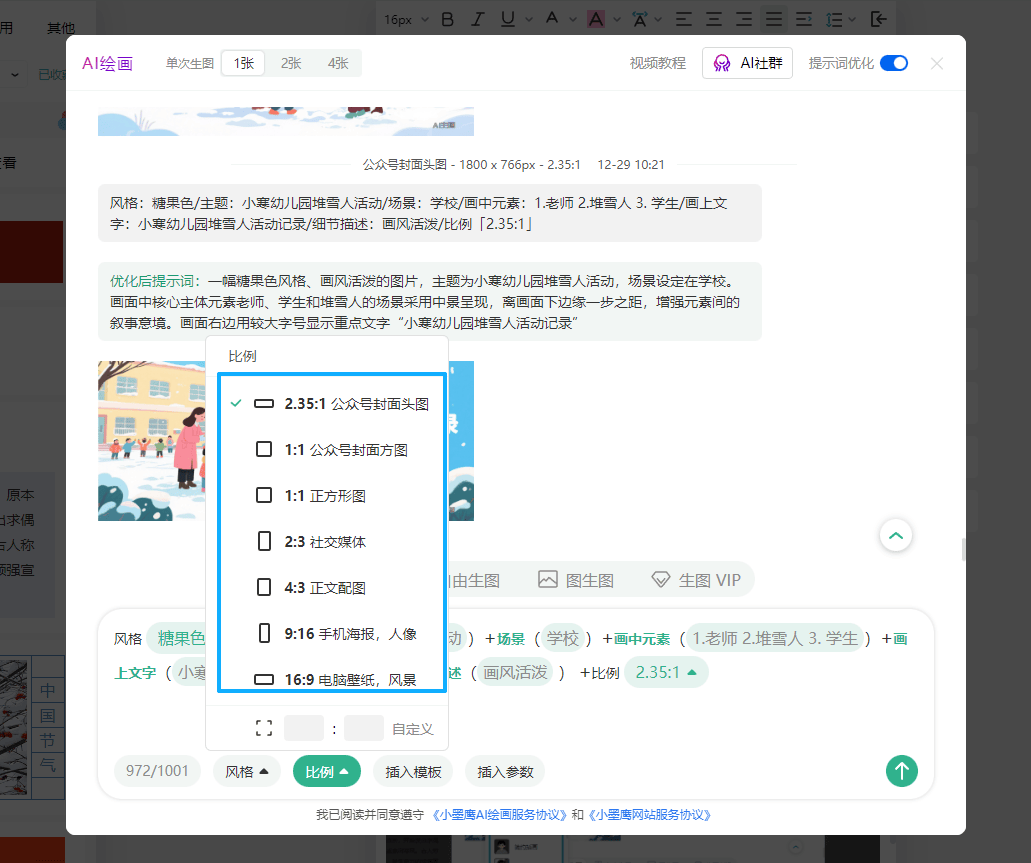This screenshot has width=1031, height=863.
Task: Open the AI社群 community button
Action: tap(747, 63)
